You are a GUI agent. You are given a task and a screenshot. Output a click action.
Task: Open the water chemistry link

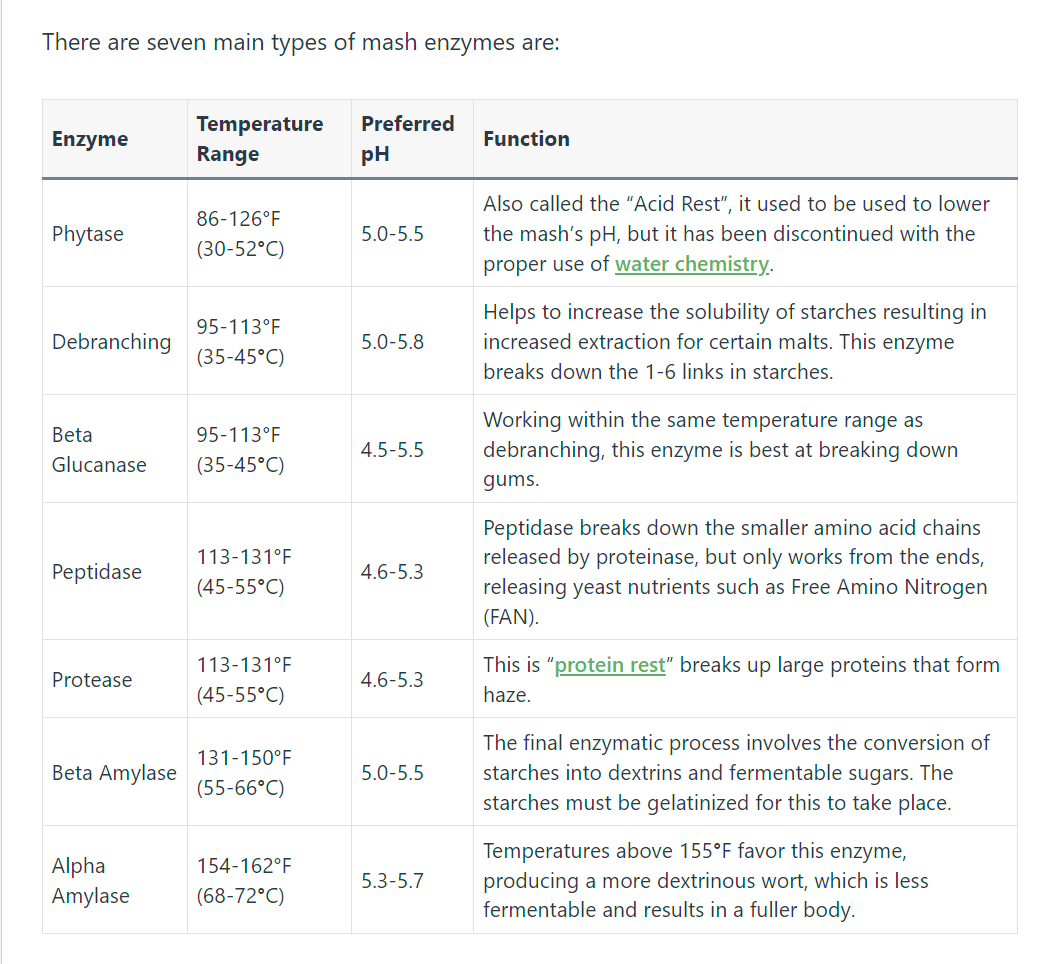click(x=692, y=264)
